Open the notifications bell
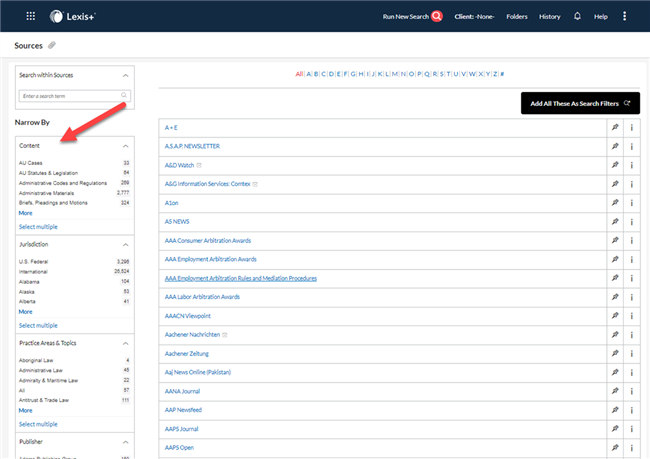Screen dimensions: 650x459 click(577, 16)
